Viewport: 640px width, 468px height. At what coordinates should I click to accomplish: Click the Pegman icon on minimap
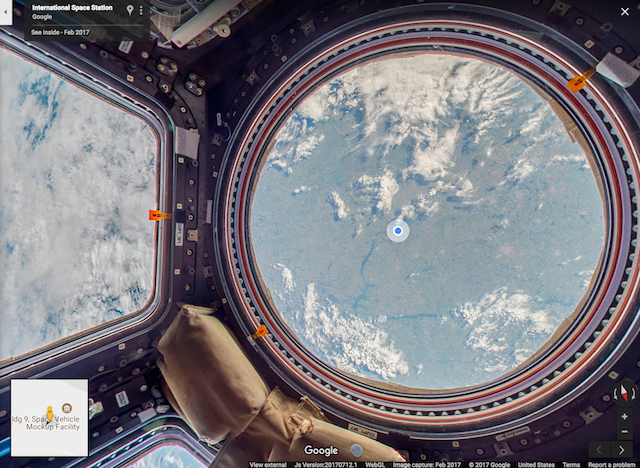pos(50,412)
